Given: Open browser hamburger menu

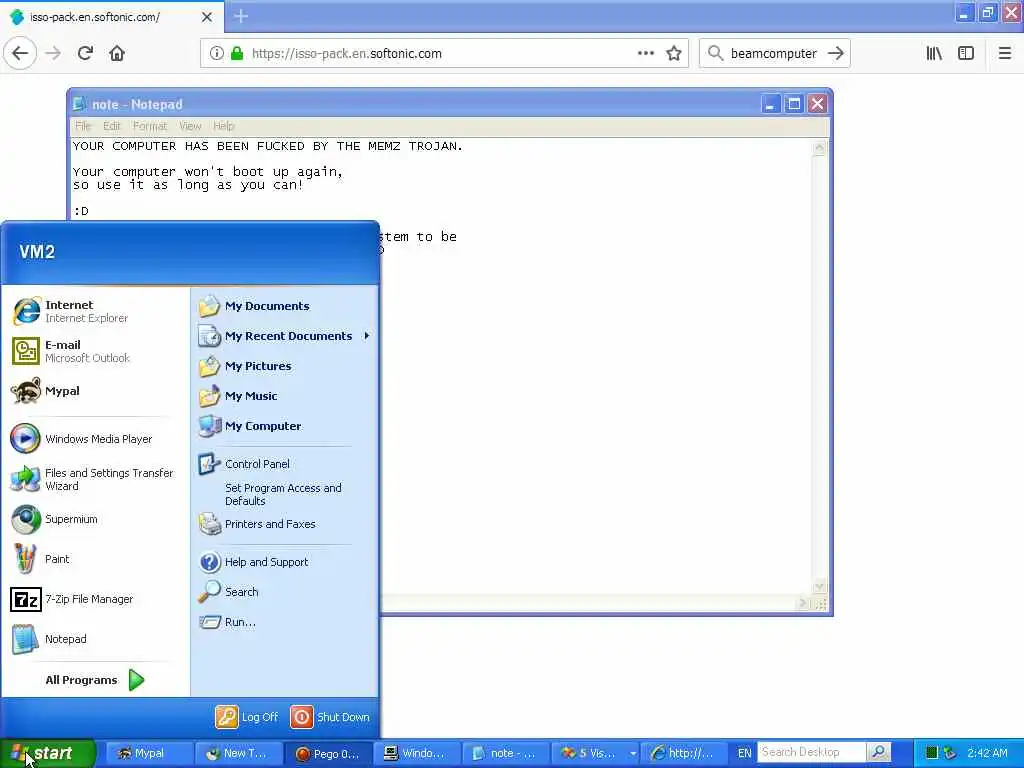Looking at the screenshot, I should (1005, 54).
